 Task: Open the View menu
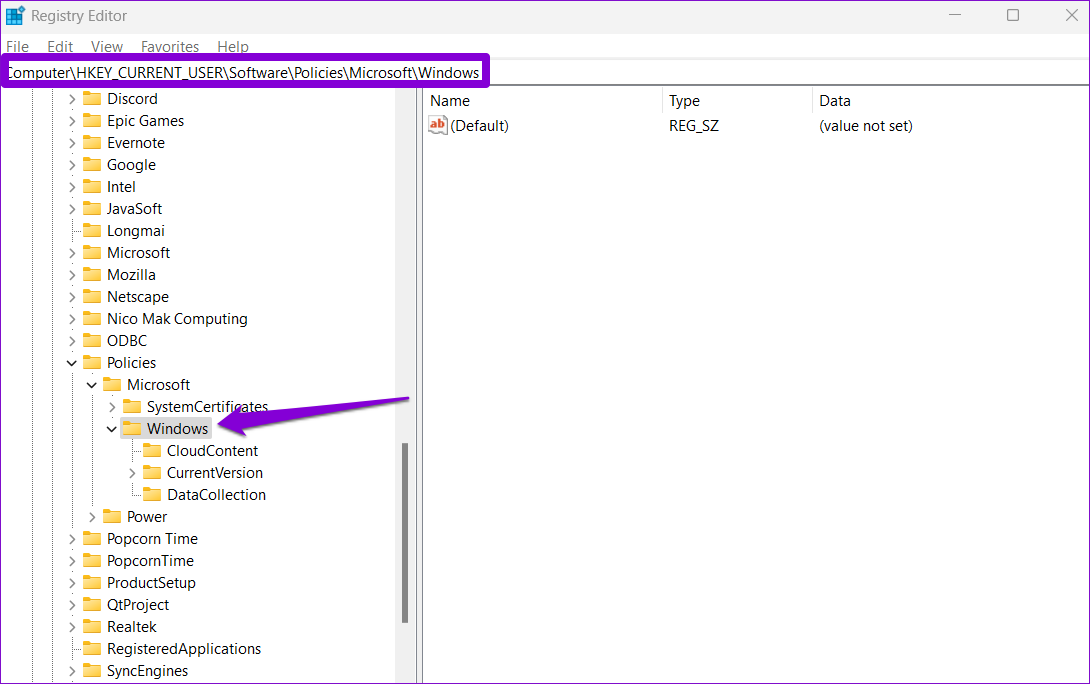coord(106,47)
